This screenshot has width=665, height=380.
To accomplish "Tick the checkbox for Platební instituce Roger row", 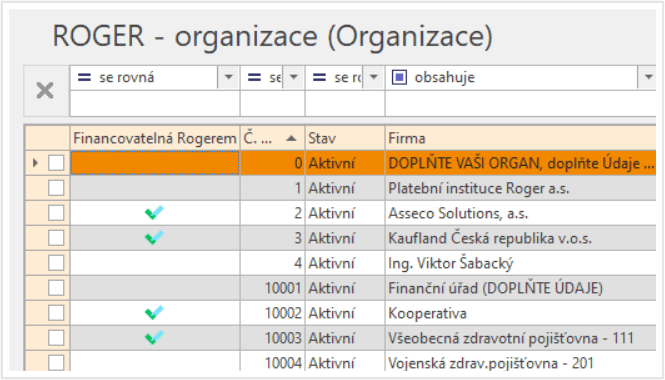I will (x=56, y=187).
